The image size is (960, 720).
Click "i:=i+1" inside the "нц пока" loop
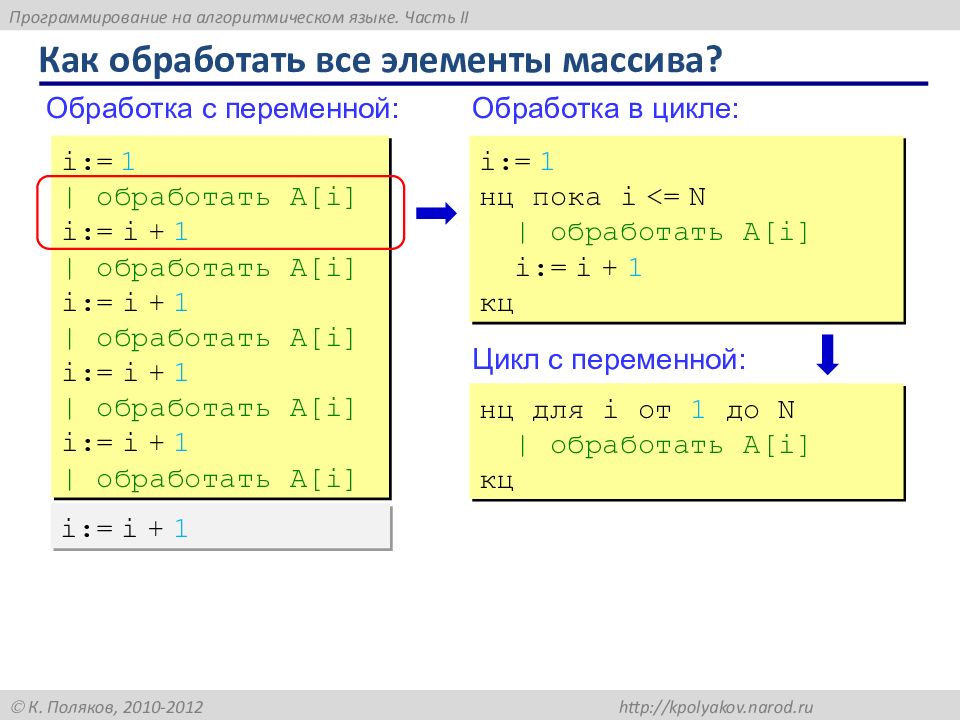tap(579, 268)
